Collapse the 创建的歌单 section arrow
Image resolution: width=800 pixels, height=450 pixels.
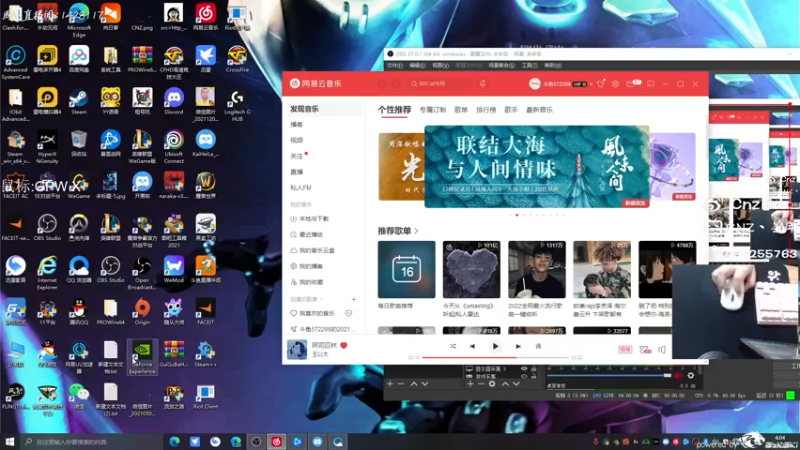(x=321, y=299)
